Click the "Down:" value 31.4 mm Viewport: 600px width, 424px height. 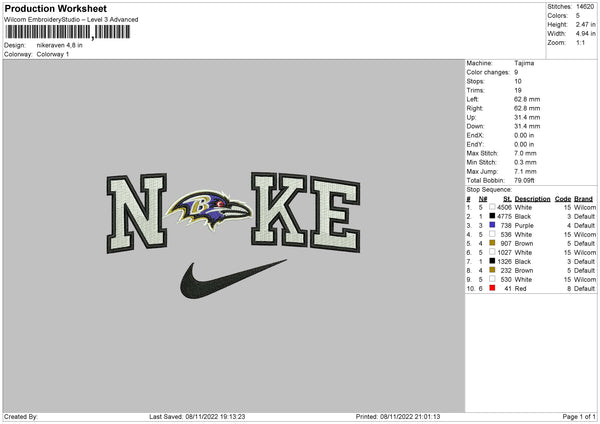[527, 126]
